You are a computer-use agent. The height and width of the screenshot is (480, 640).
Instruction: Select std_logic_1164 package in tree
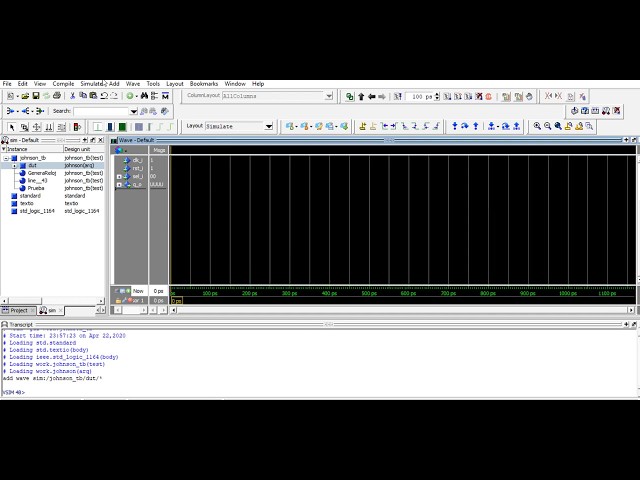pos(37,211)
